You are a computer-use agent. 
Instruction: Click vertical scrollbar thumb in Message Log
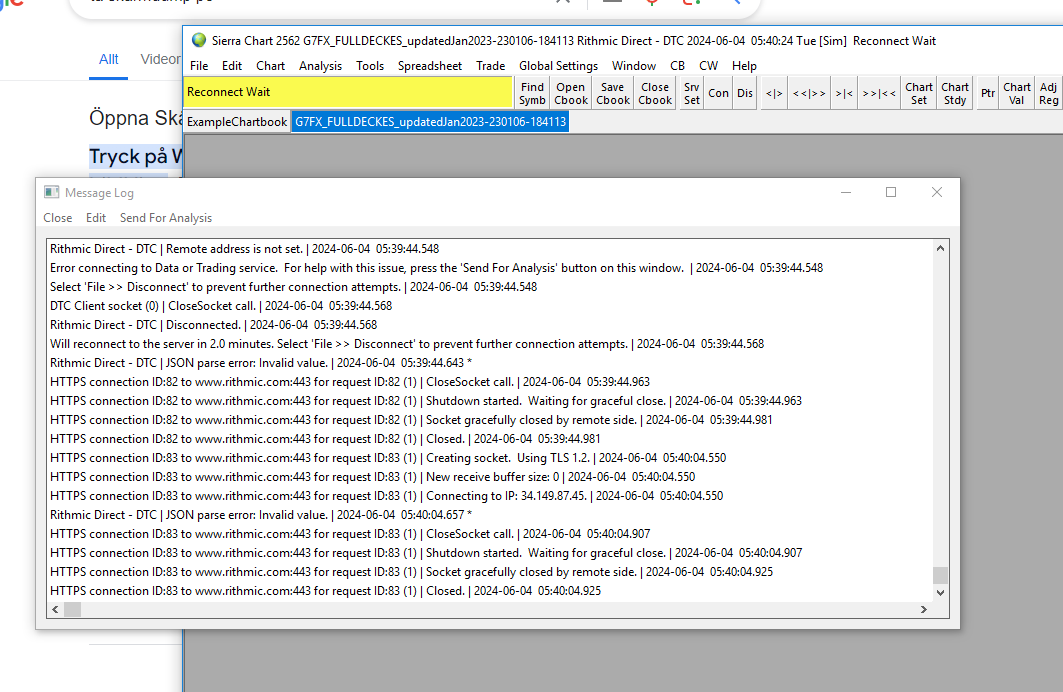940,575
